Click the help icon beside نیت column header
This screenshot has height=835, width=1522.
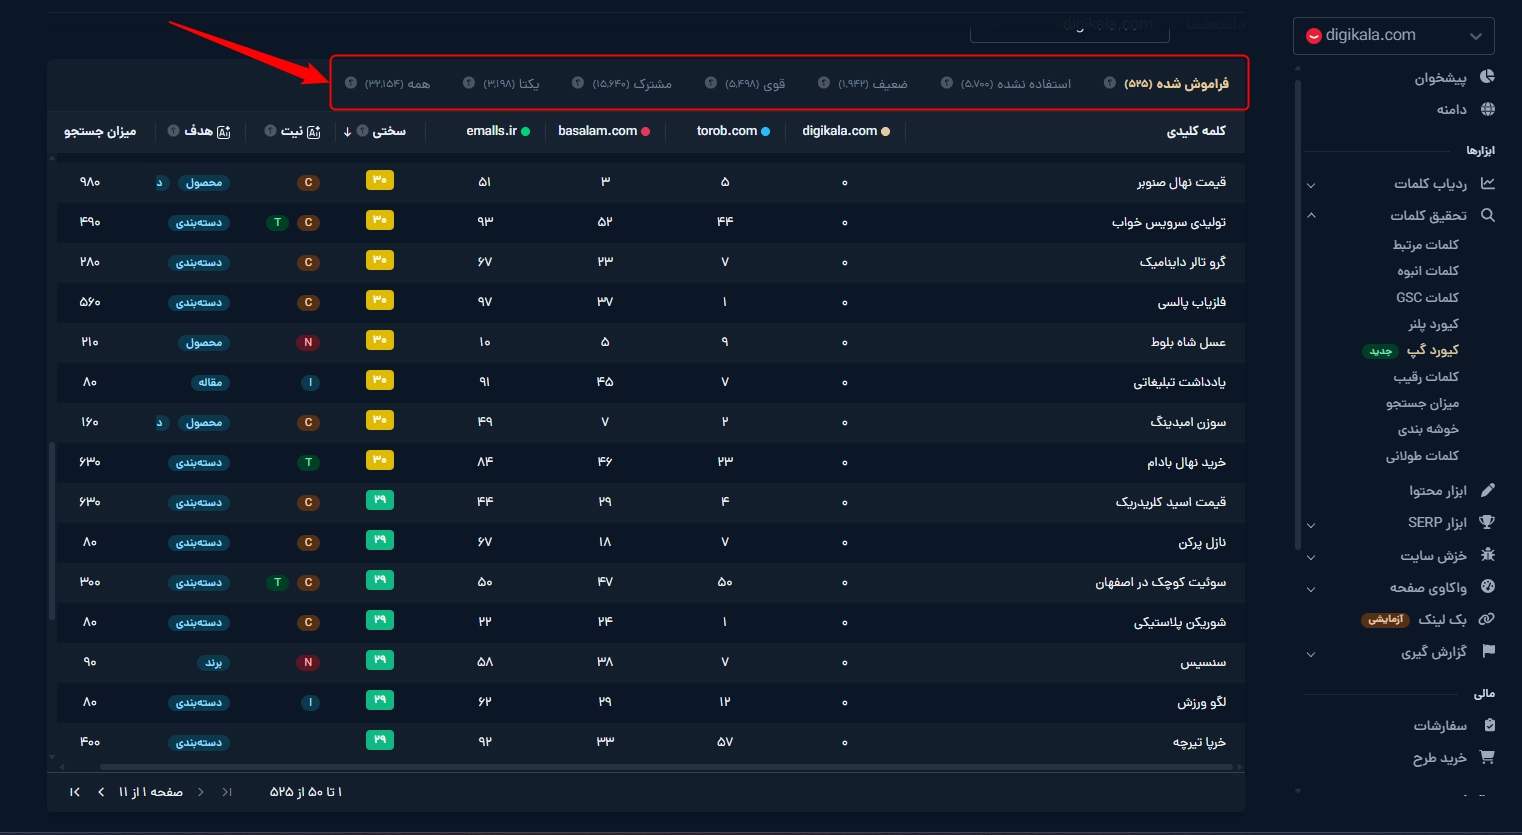click(x=270, y=131)
